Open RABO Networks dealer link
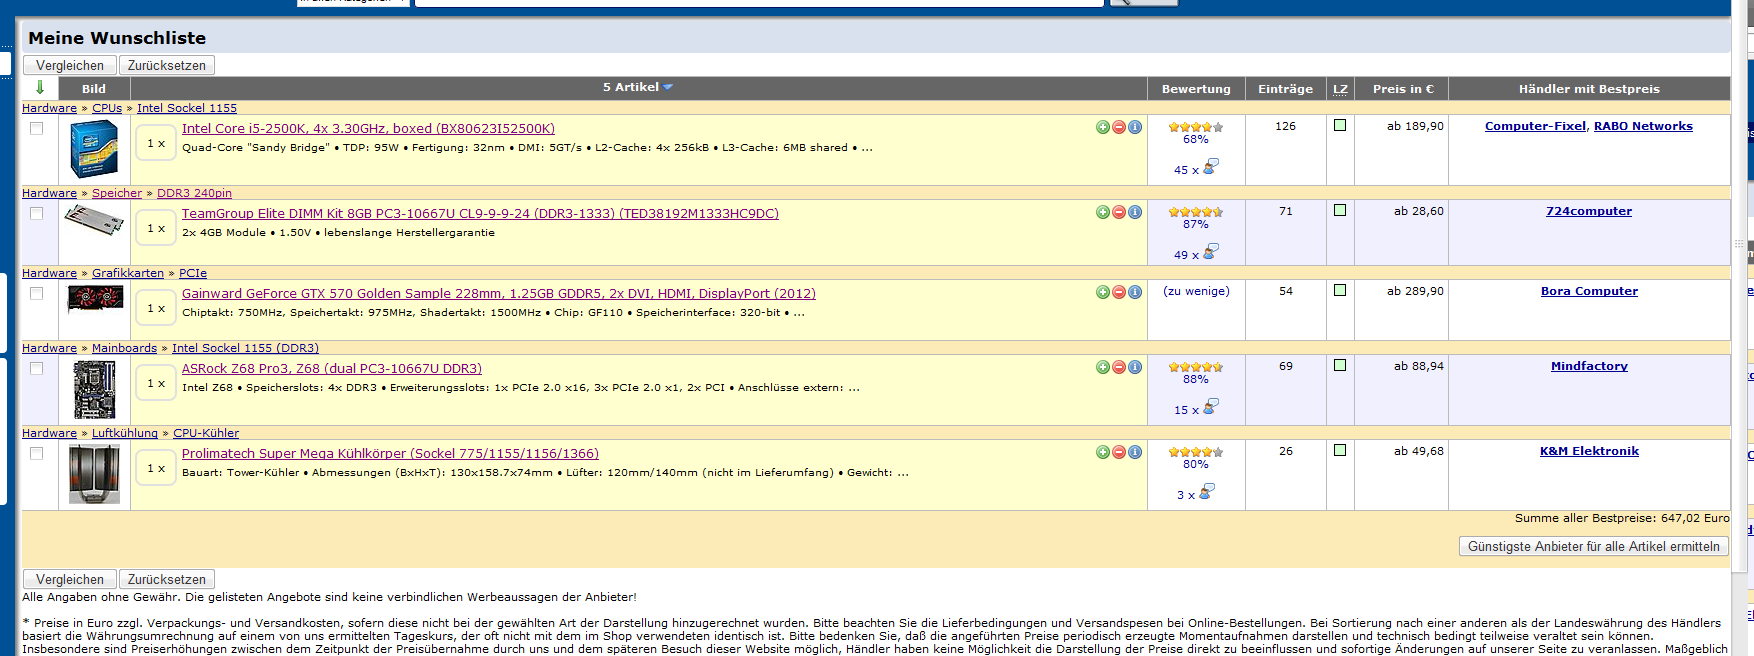1754x656 pixels. (x=1643, y=126)
